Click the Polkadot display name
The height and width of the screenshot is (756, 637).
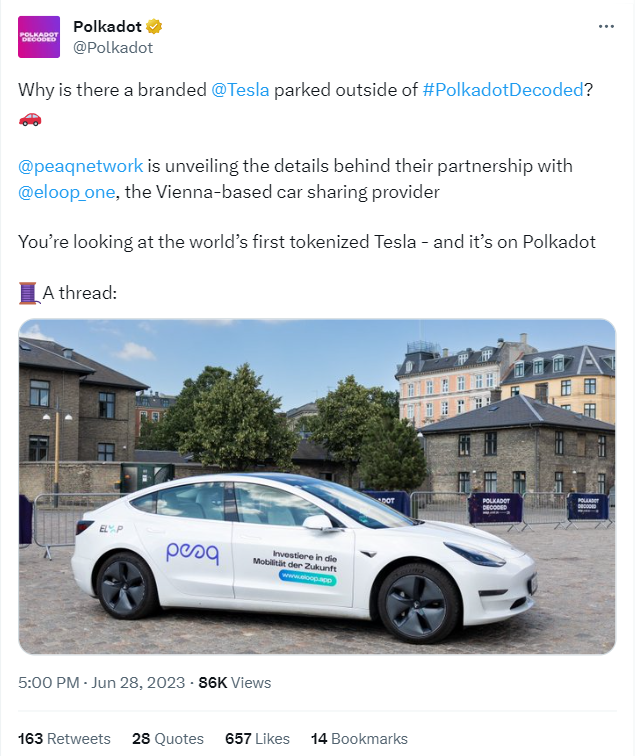pos(107,27)
